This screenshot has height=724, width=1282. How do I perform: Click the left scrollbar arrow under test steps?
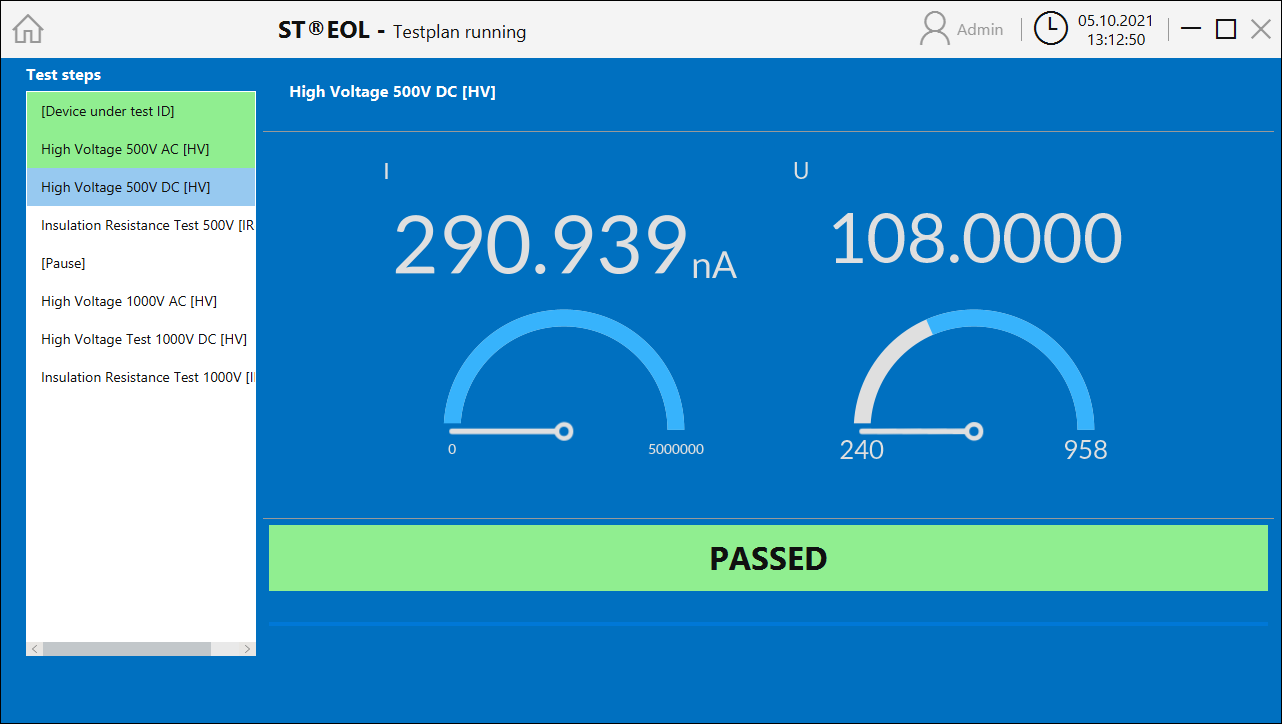click(34, 648)
